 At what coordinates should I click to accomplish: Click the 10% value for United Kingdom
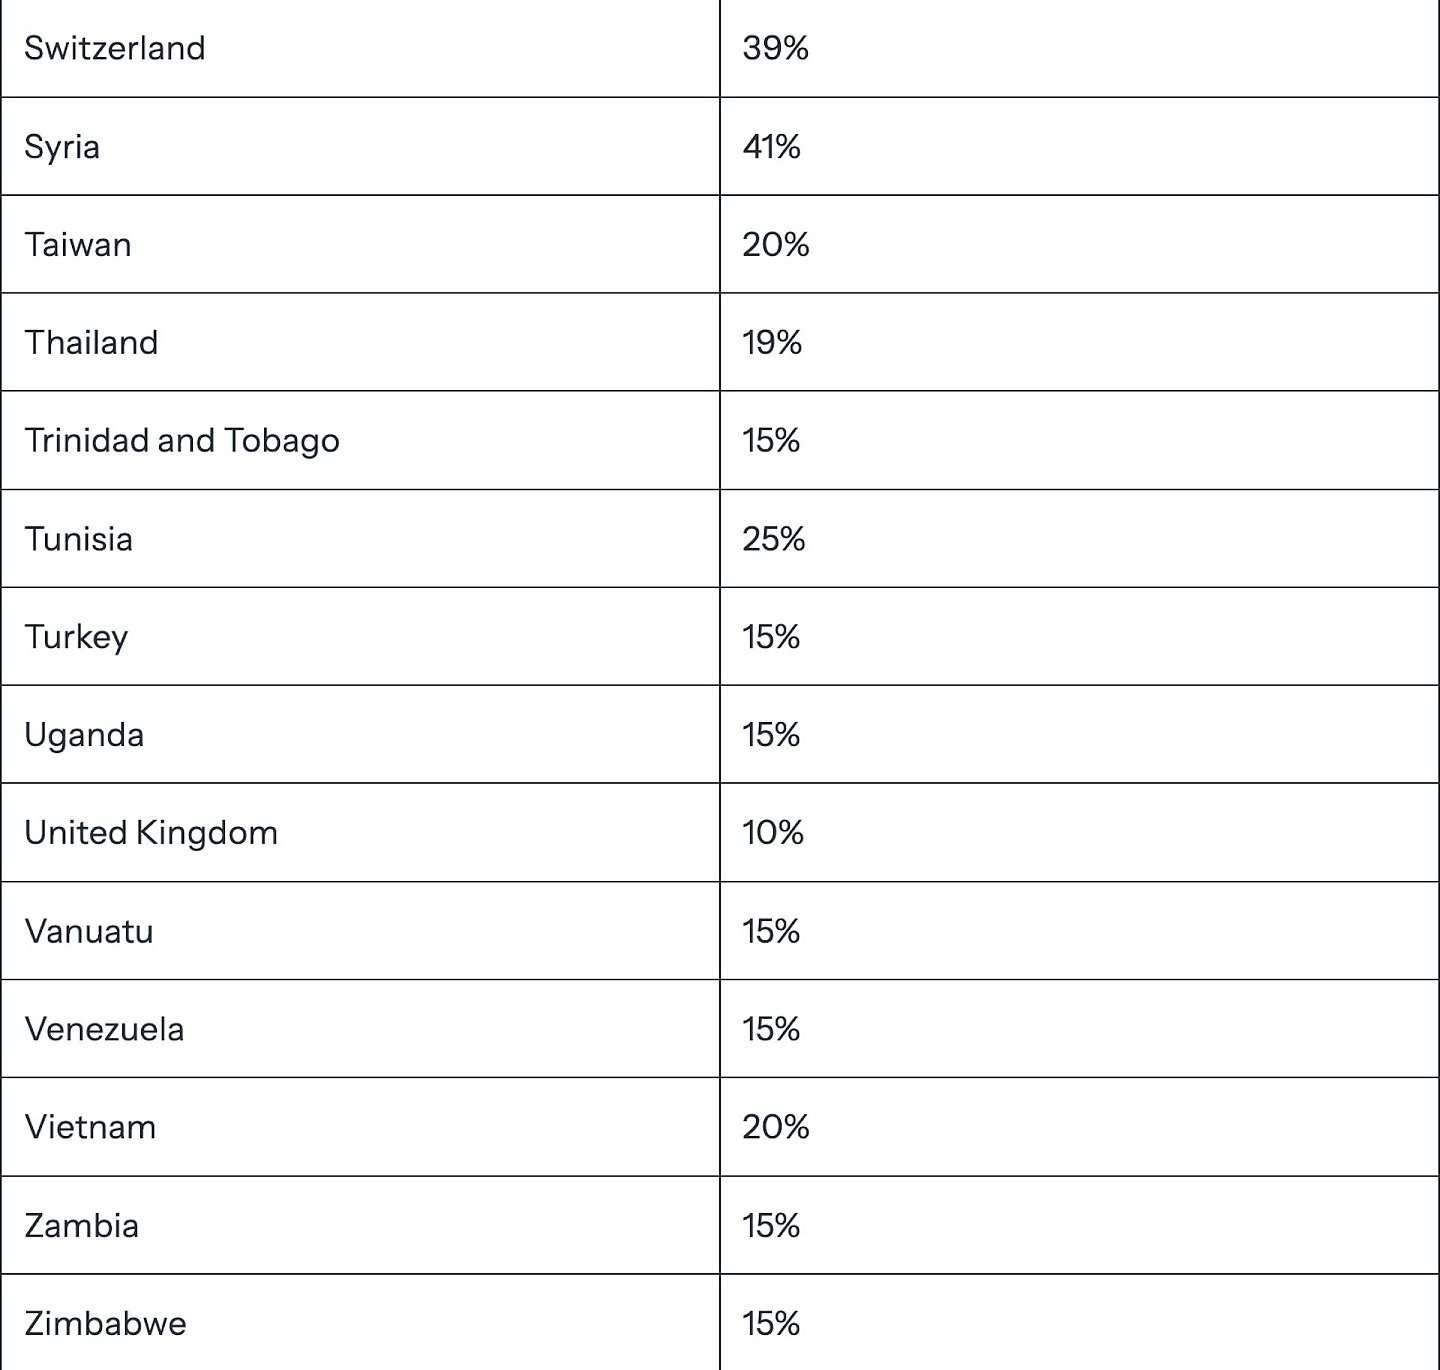coord(772,833)
